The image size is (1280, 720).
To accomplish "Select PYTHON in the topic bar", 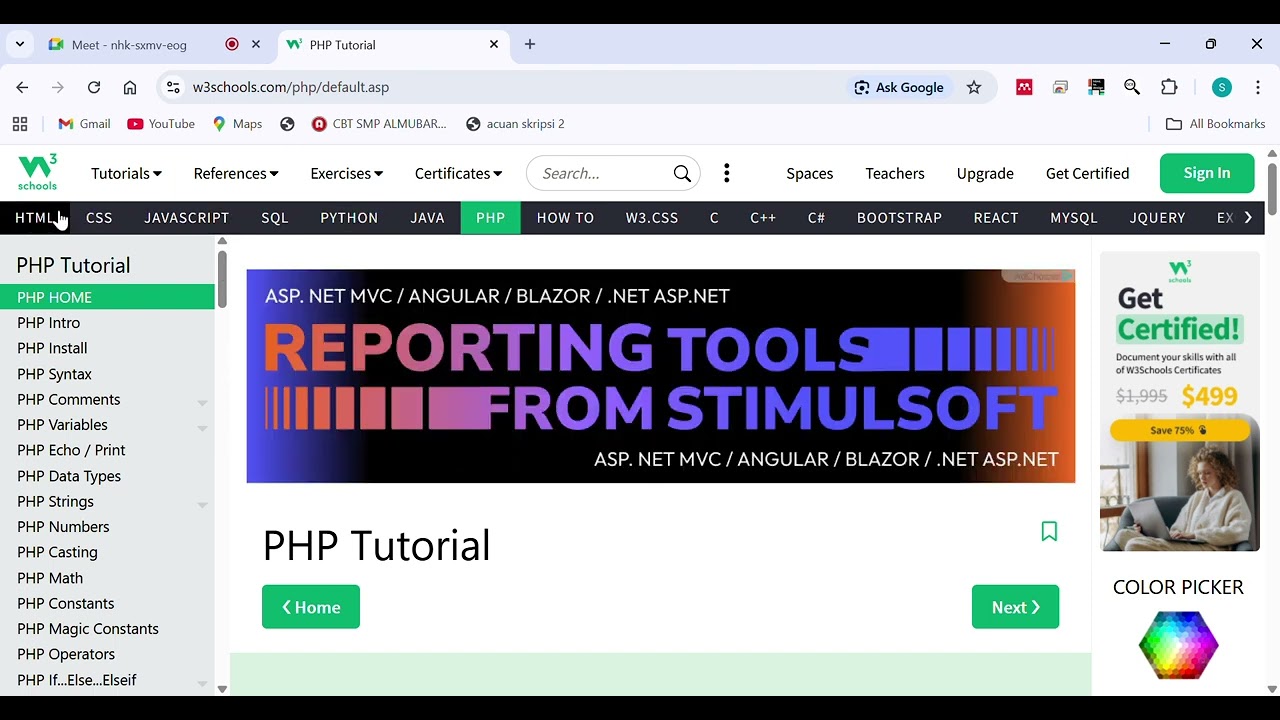I will click(349, 218).
